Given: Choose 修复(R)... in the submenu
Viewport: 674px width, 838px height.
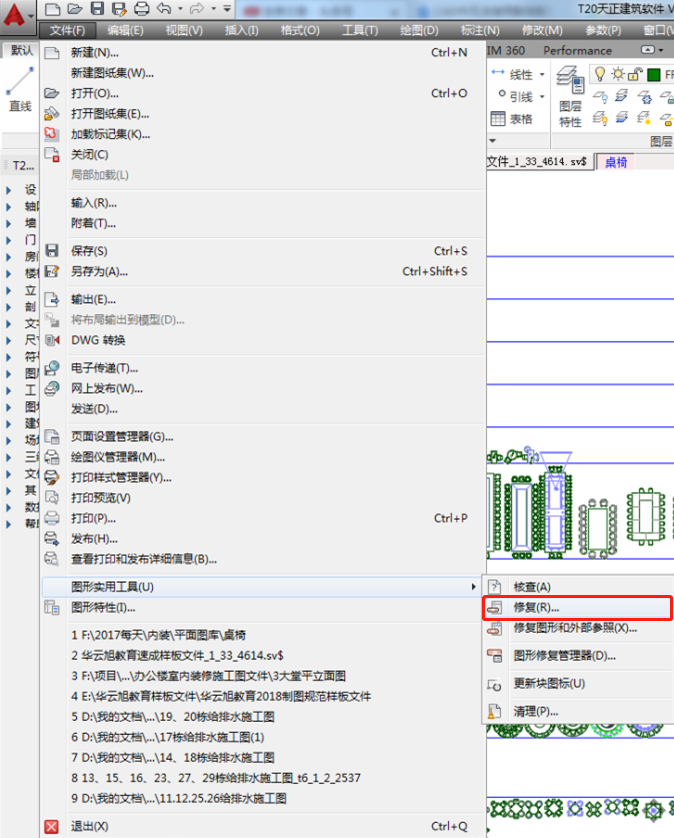Looking at the screenshot, I should (578, 608).
